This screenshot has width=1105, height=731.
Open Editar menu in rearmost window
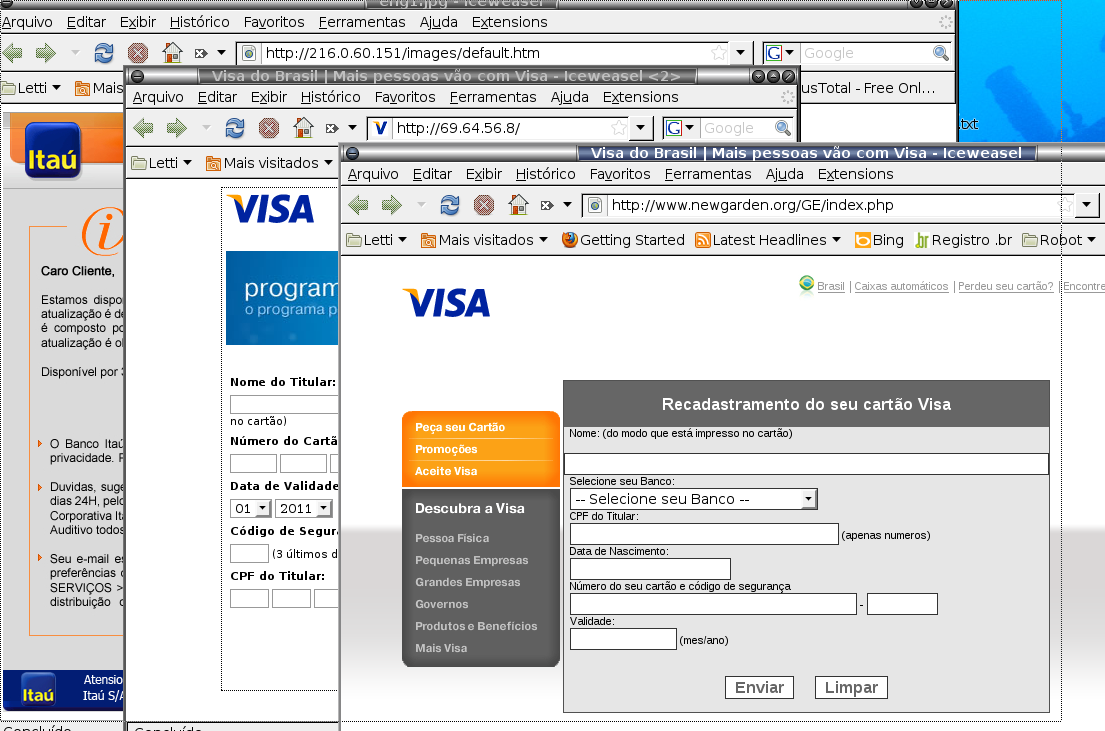[x=86, y=22]
